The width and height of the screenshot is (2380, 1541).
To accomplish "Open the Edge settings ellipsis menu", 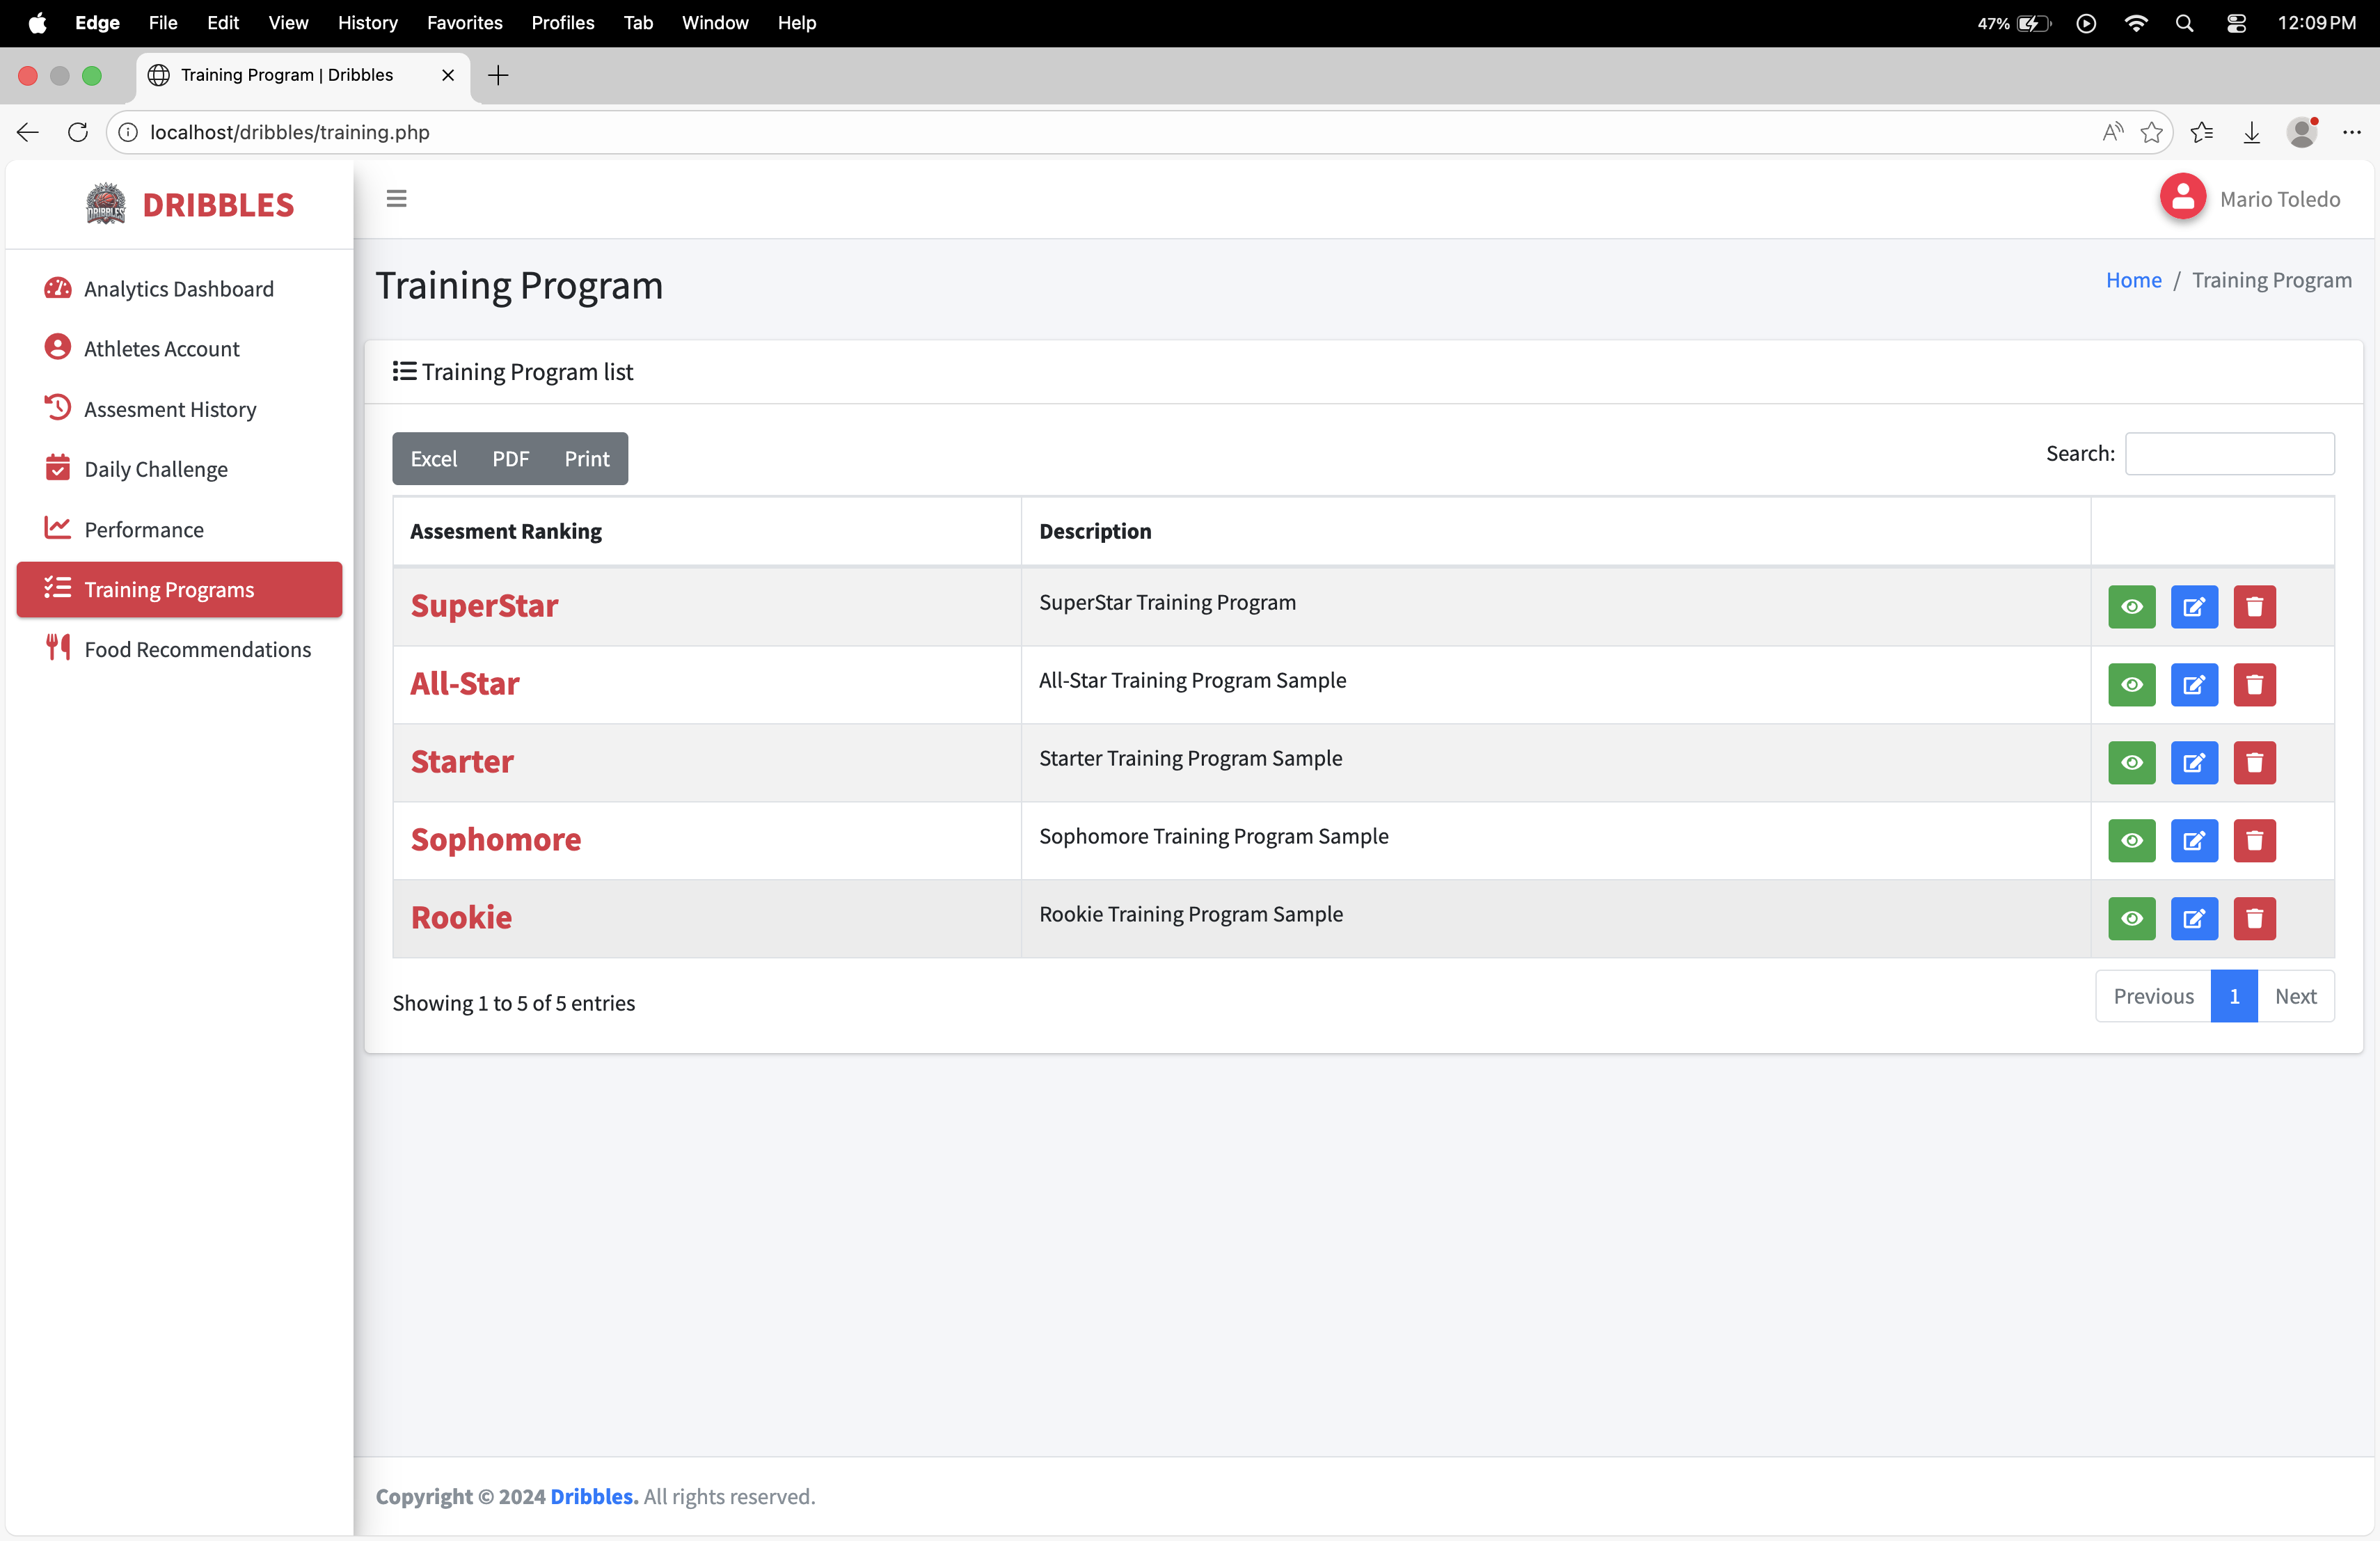I will (2351, 132).
